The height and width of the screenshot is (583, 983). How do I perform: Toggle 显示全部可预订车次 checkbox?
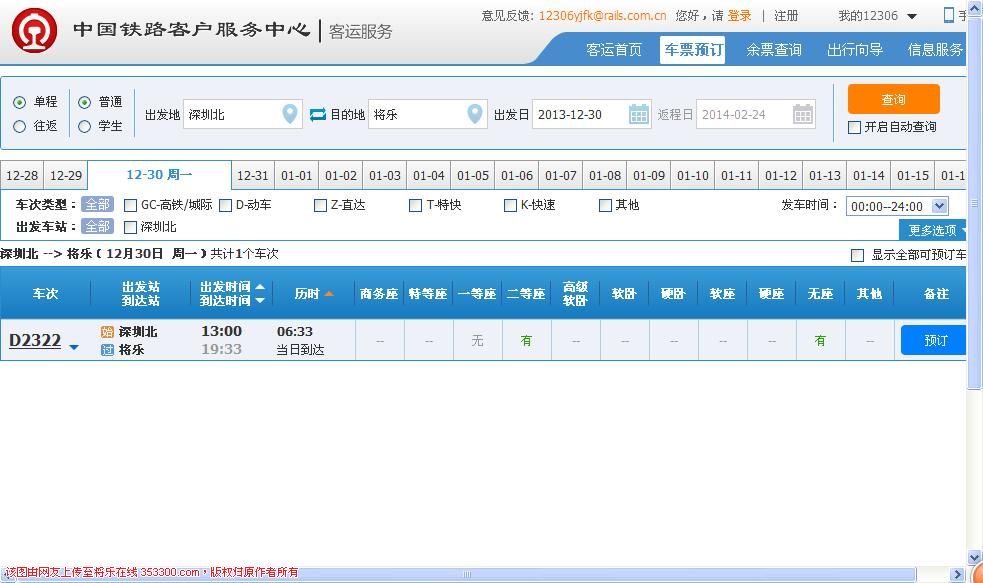pos(858,255)
